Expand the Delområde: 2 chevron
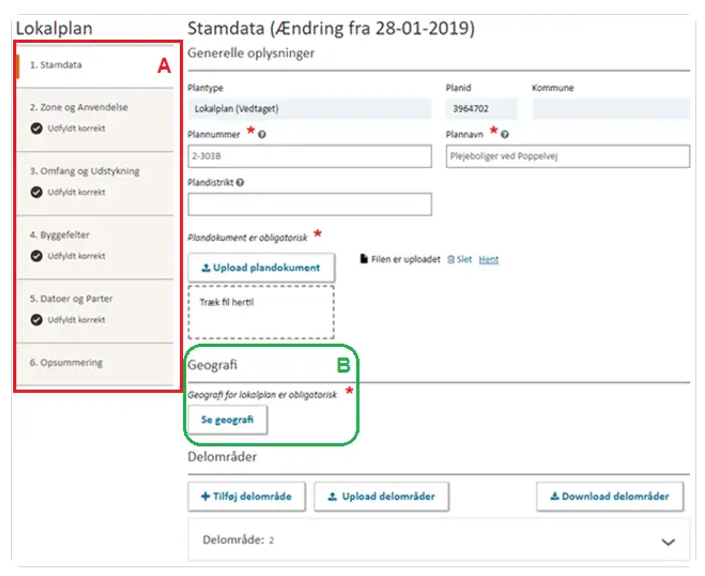This screenshot has height=576, width=705. [668, 540]
